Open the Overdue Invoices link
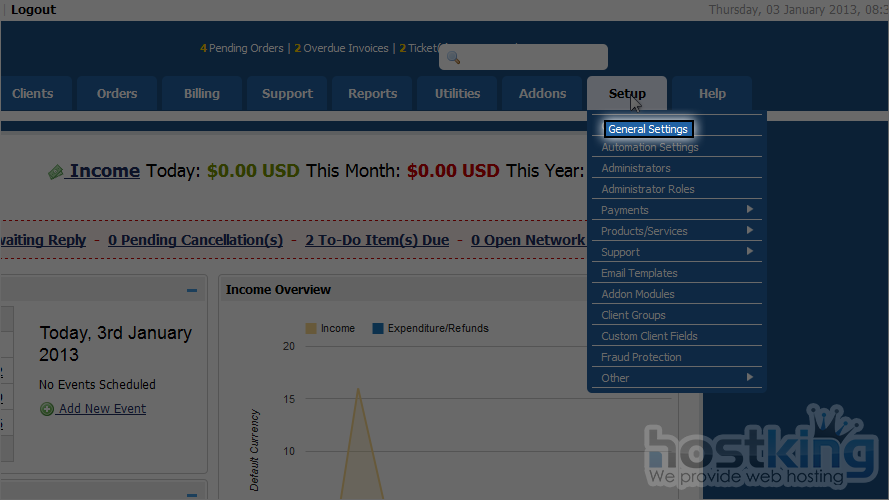 click(345, 48)
